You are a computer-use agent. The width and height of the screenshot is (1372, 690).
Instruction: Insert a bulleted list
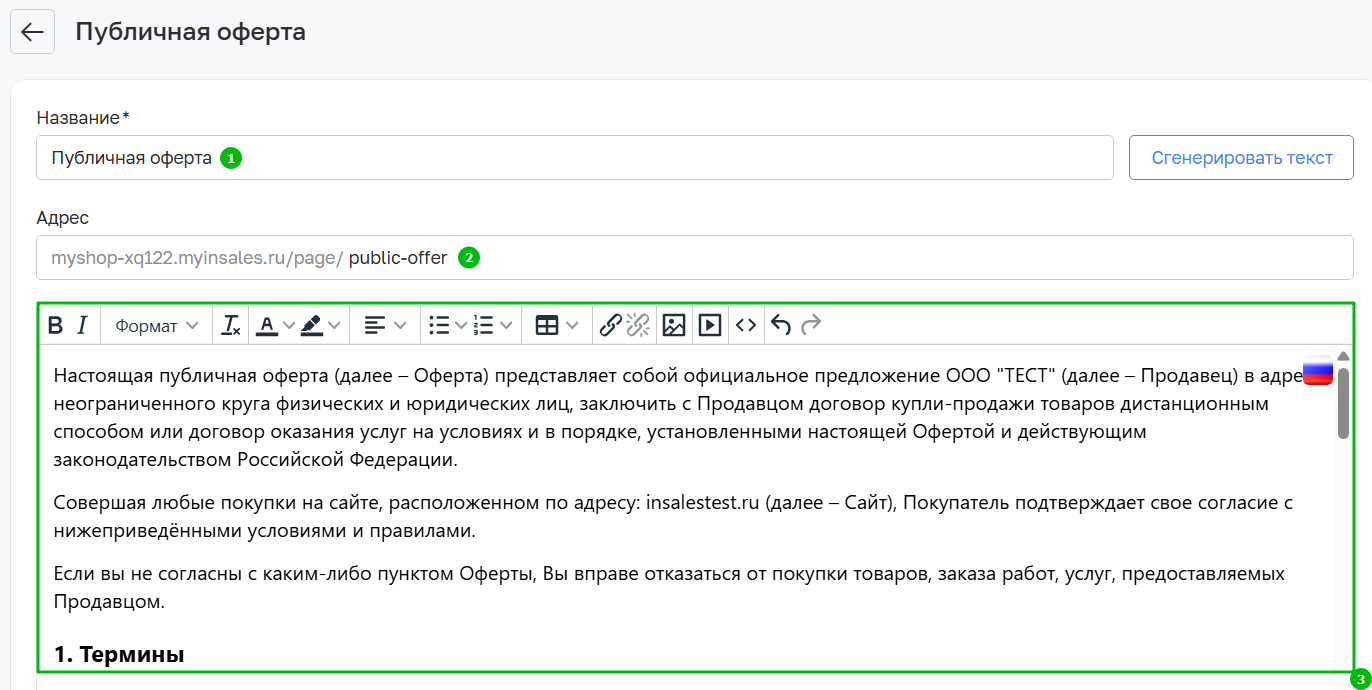tap(438, 325)
